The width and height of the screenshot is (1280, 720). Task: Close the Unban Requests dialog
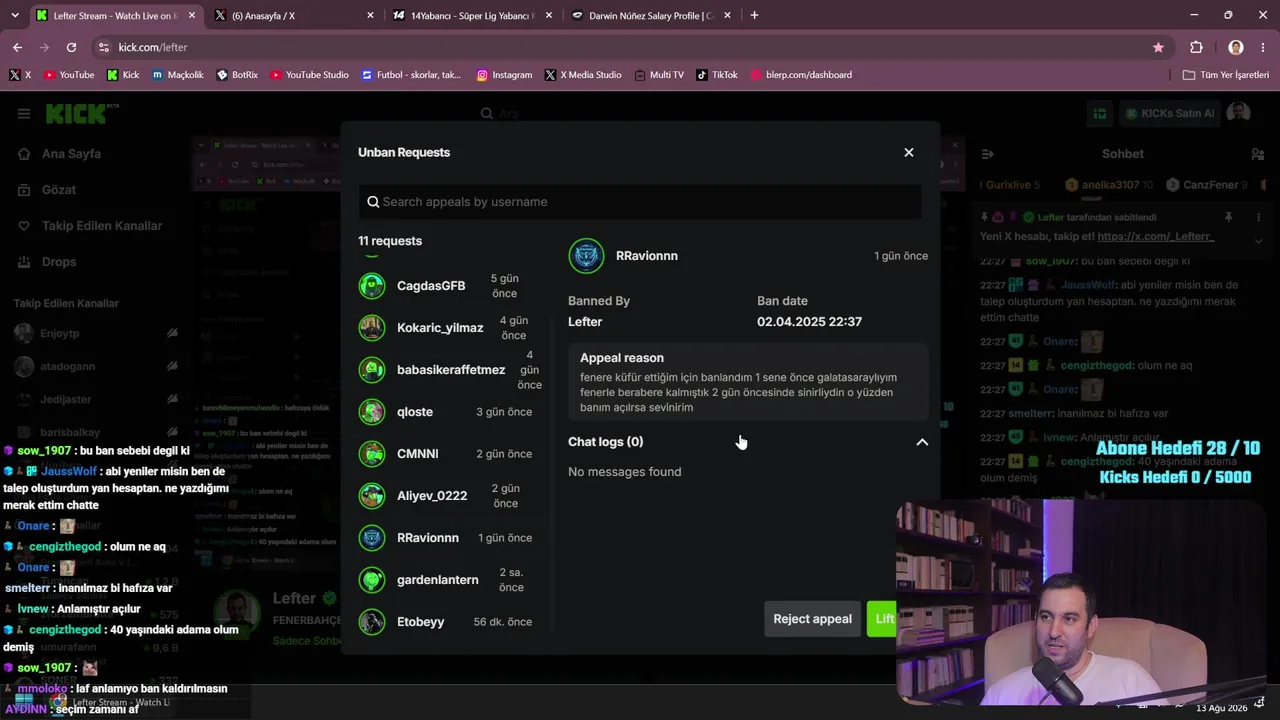(909, 152)
